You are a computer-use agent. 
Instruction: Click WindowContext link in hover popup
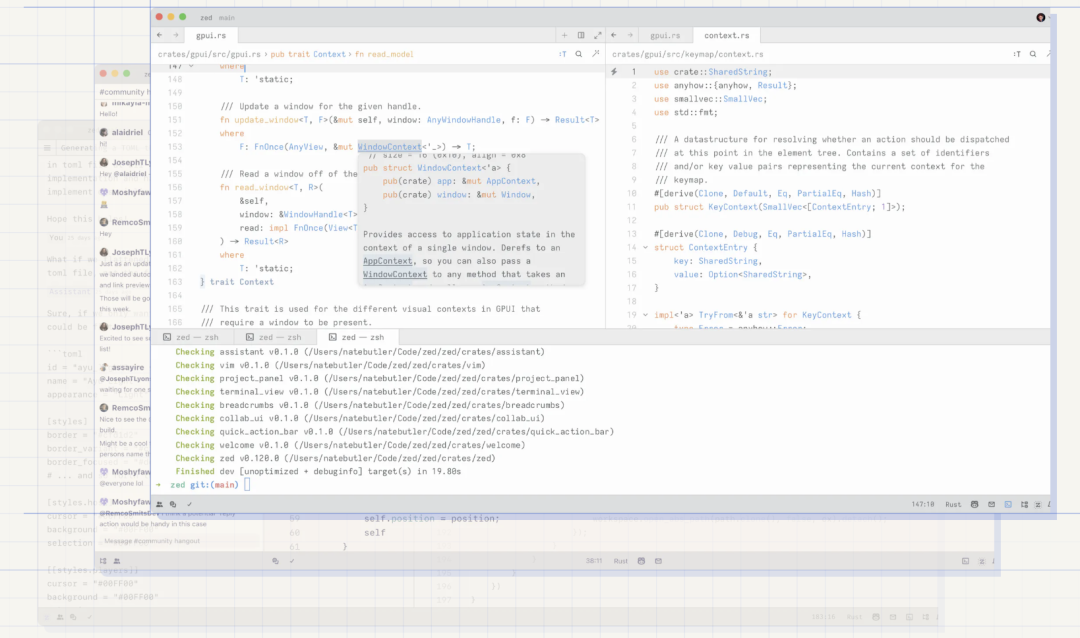(x=395, y=274)
